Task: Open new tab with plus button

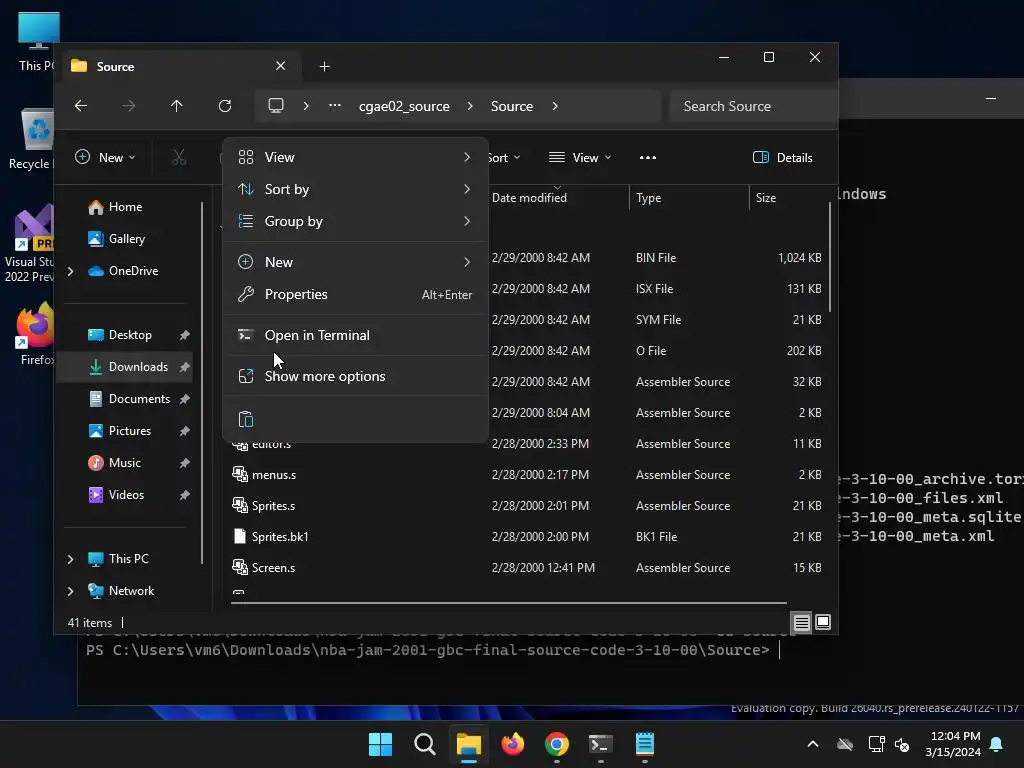Action: point(325,67)
